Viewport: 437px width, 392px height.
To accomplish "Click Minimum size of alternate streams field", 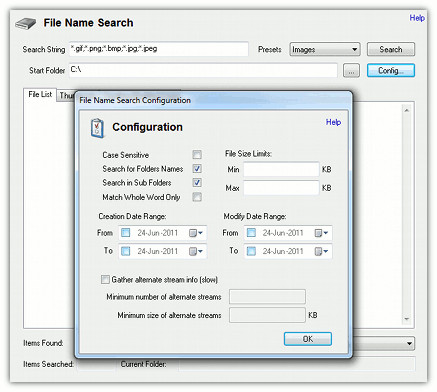I will pyautogui.click(x=267, y=315).
